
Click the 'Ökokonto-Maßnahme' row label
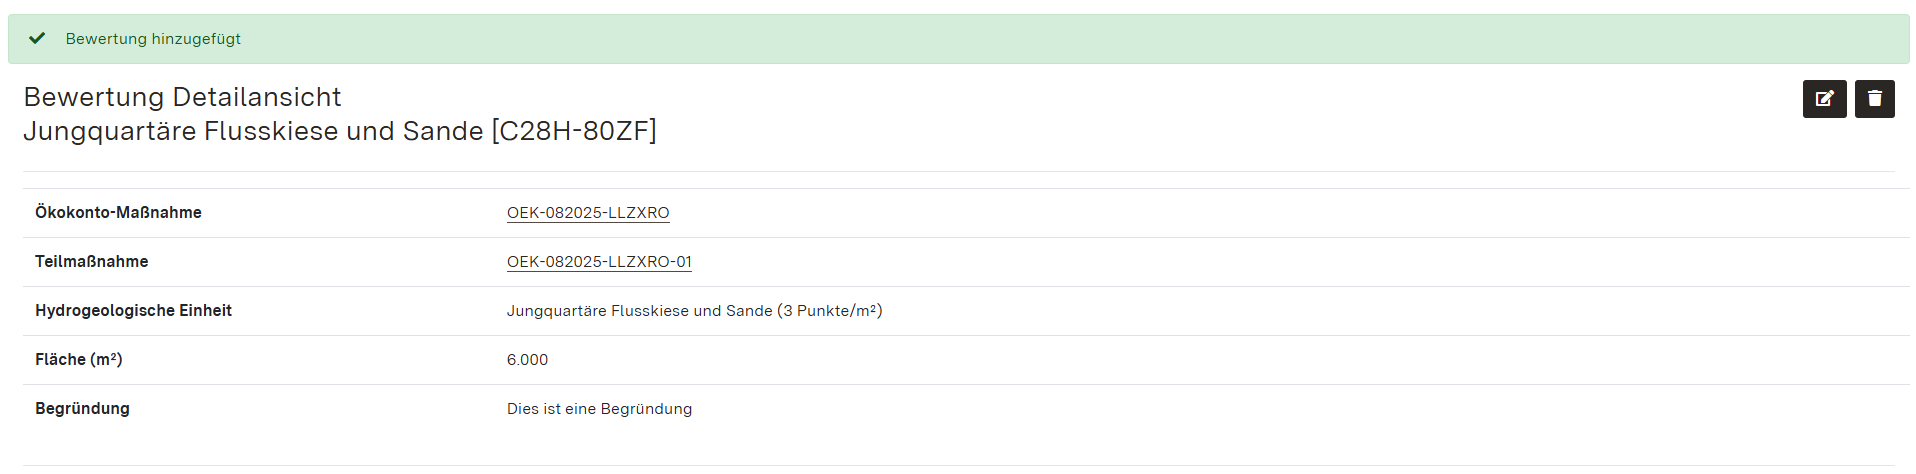pyautogui.click(x=118, y=213)
